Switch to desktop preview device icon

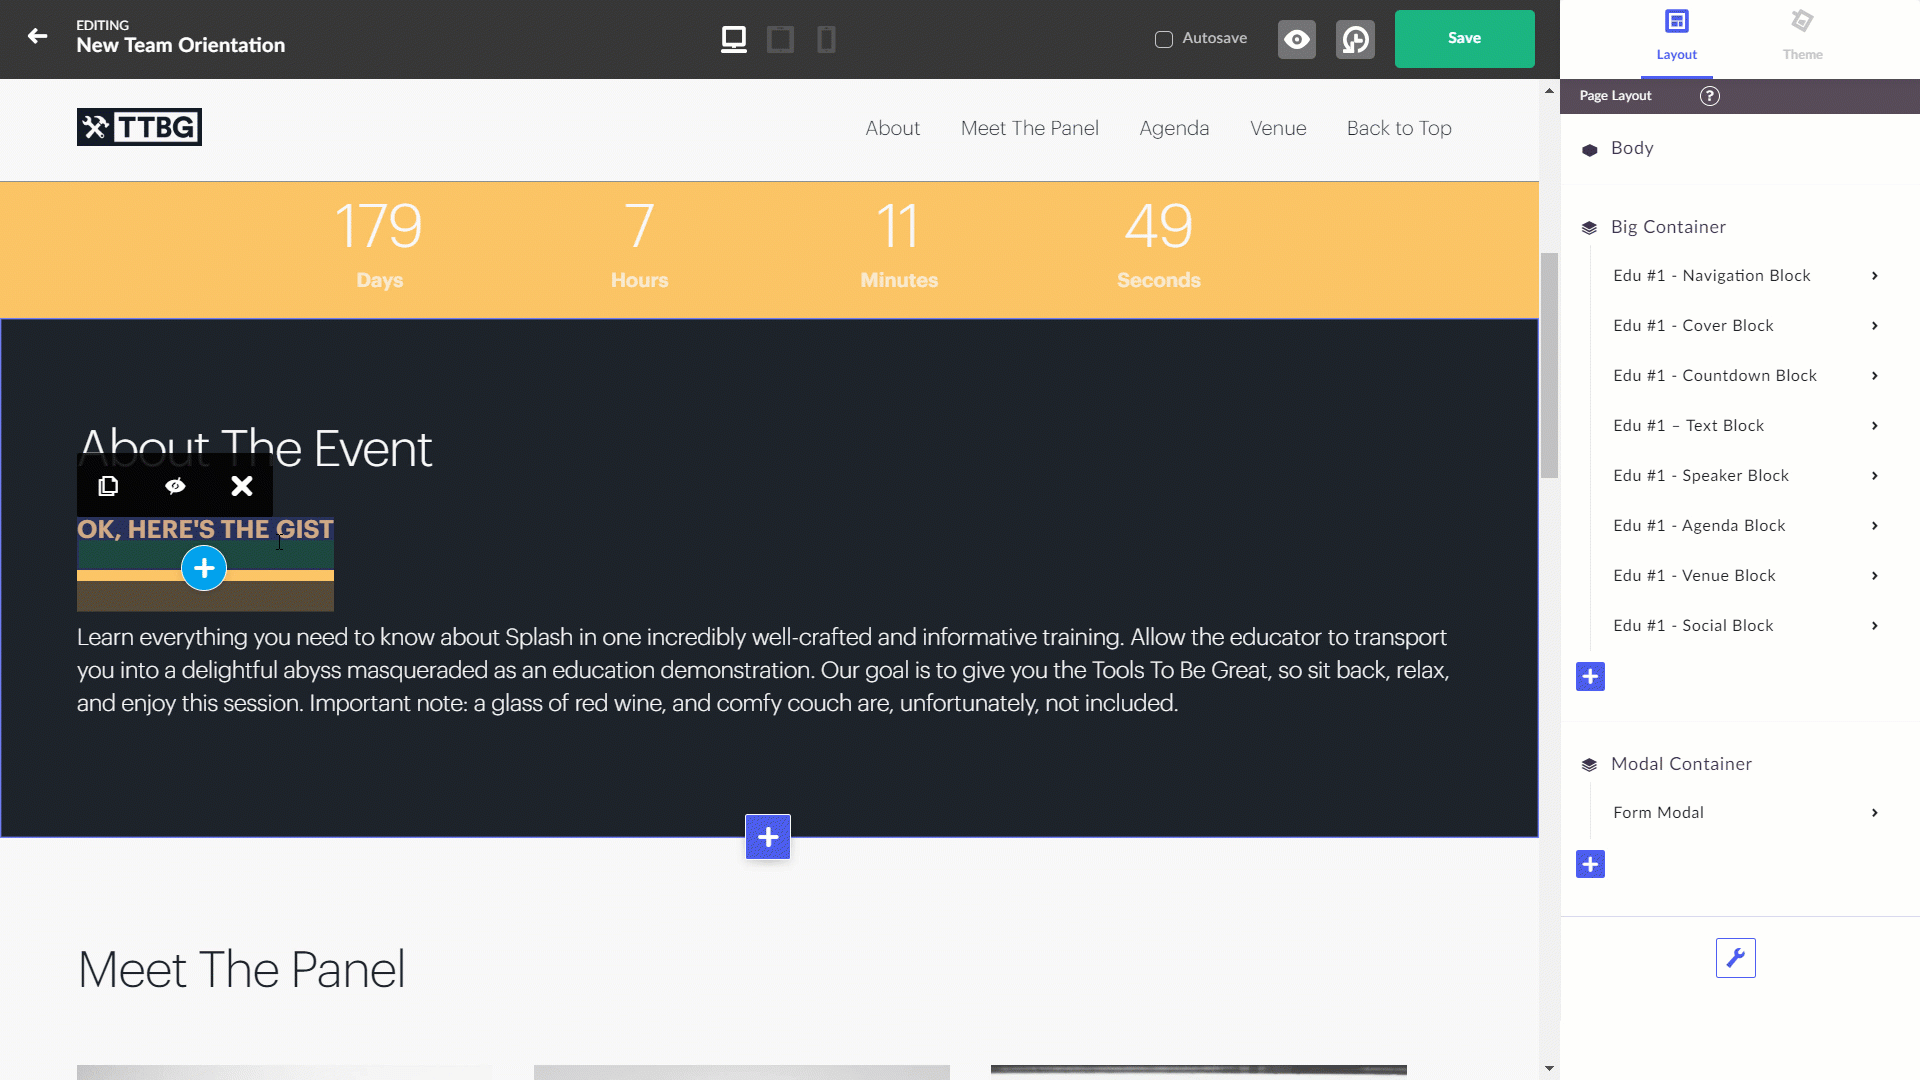click(x=734, y=39)
